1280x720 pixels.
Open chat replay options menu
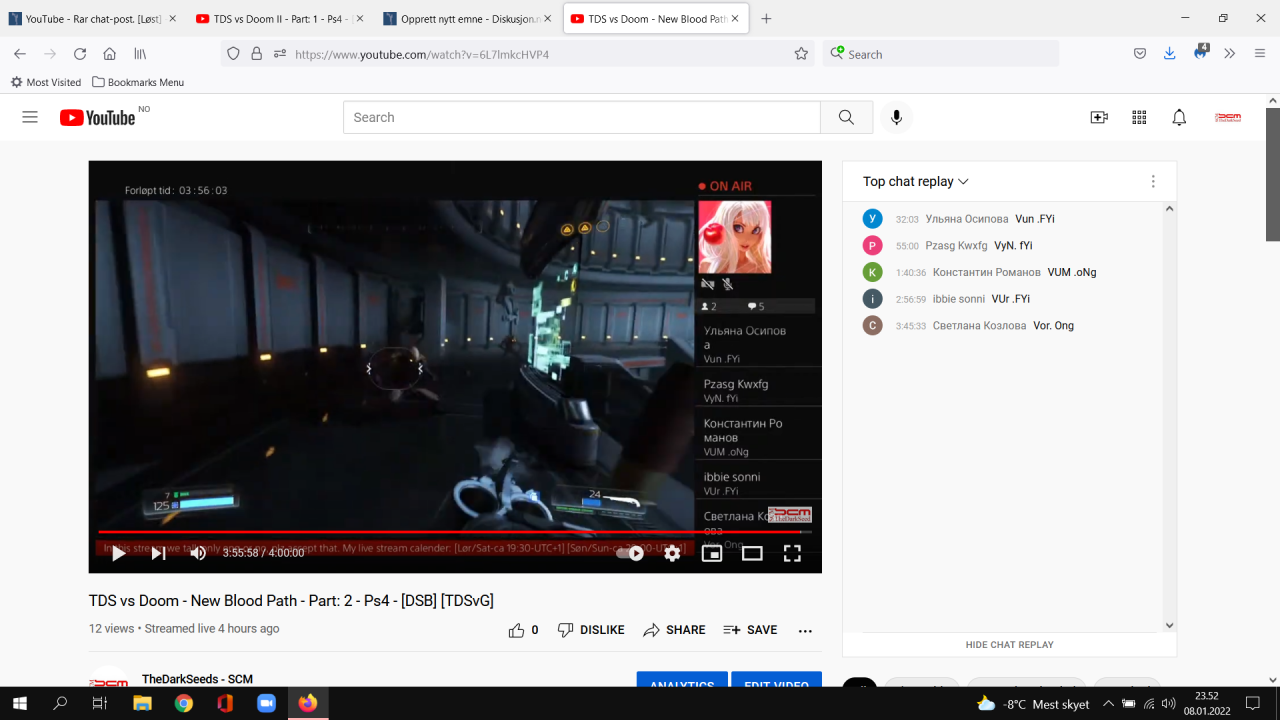tap(1153, 181)
